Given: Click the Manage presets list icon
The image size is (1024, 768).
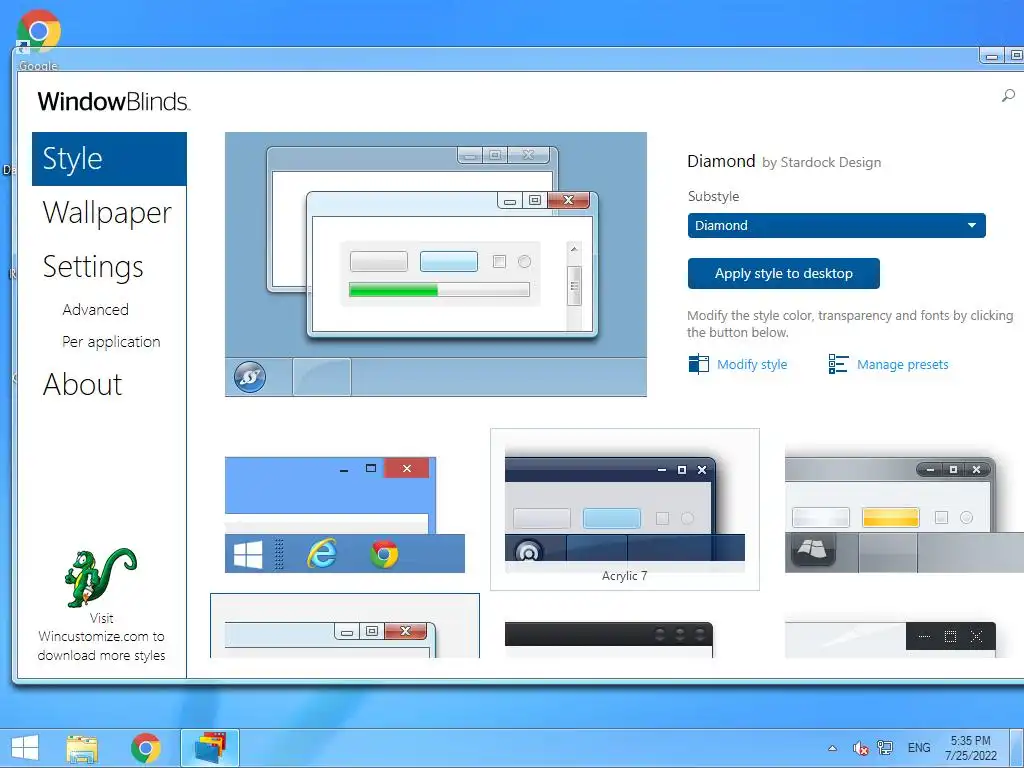Looking at the screenshot, I should (x=838, y=364).
